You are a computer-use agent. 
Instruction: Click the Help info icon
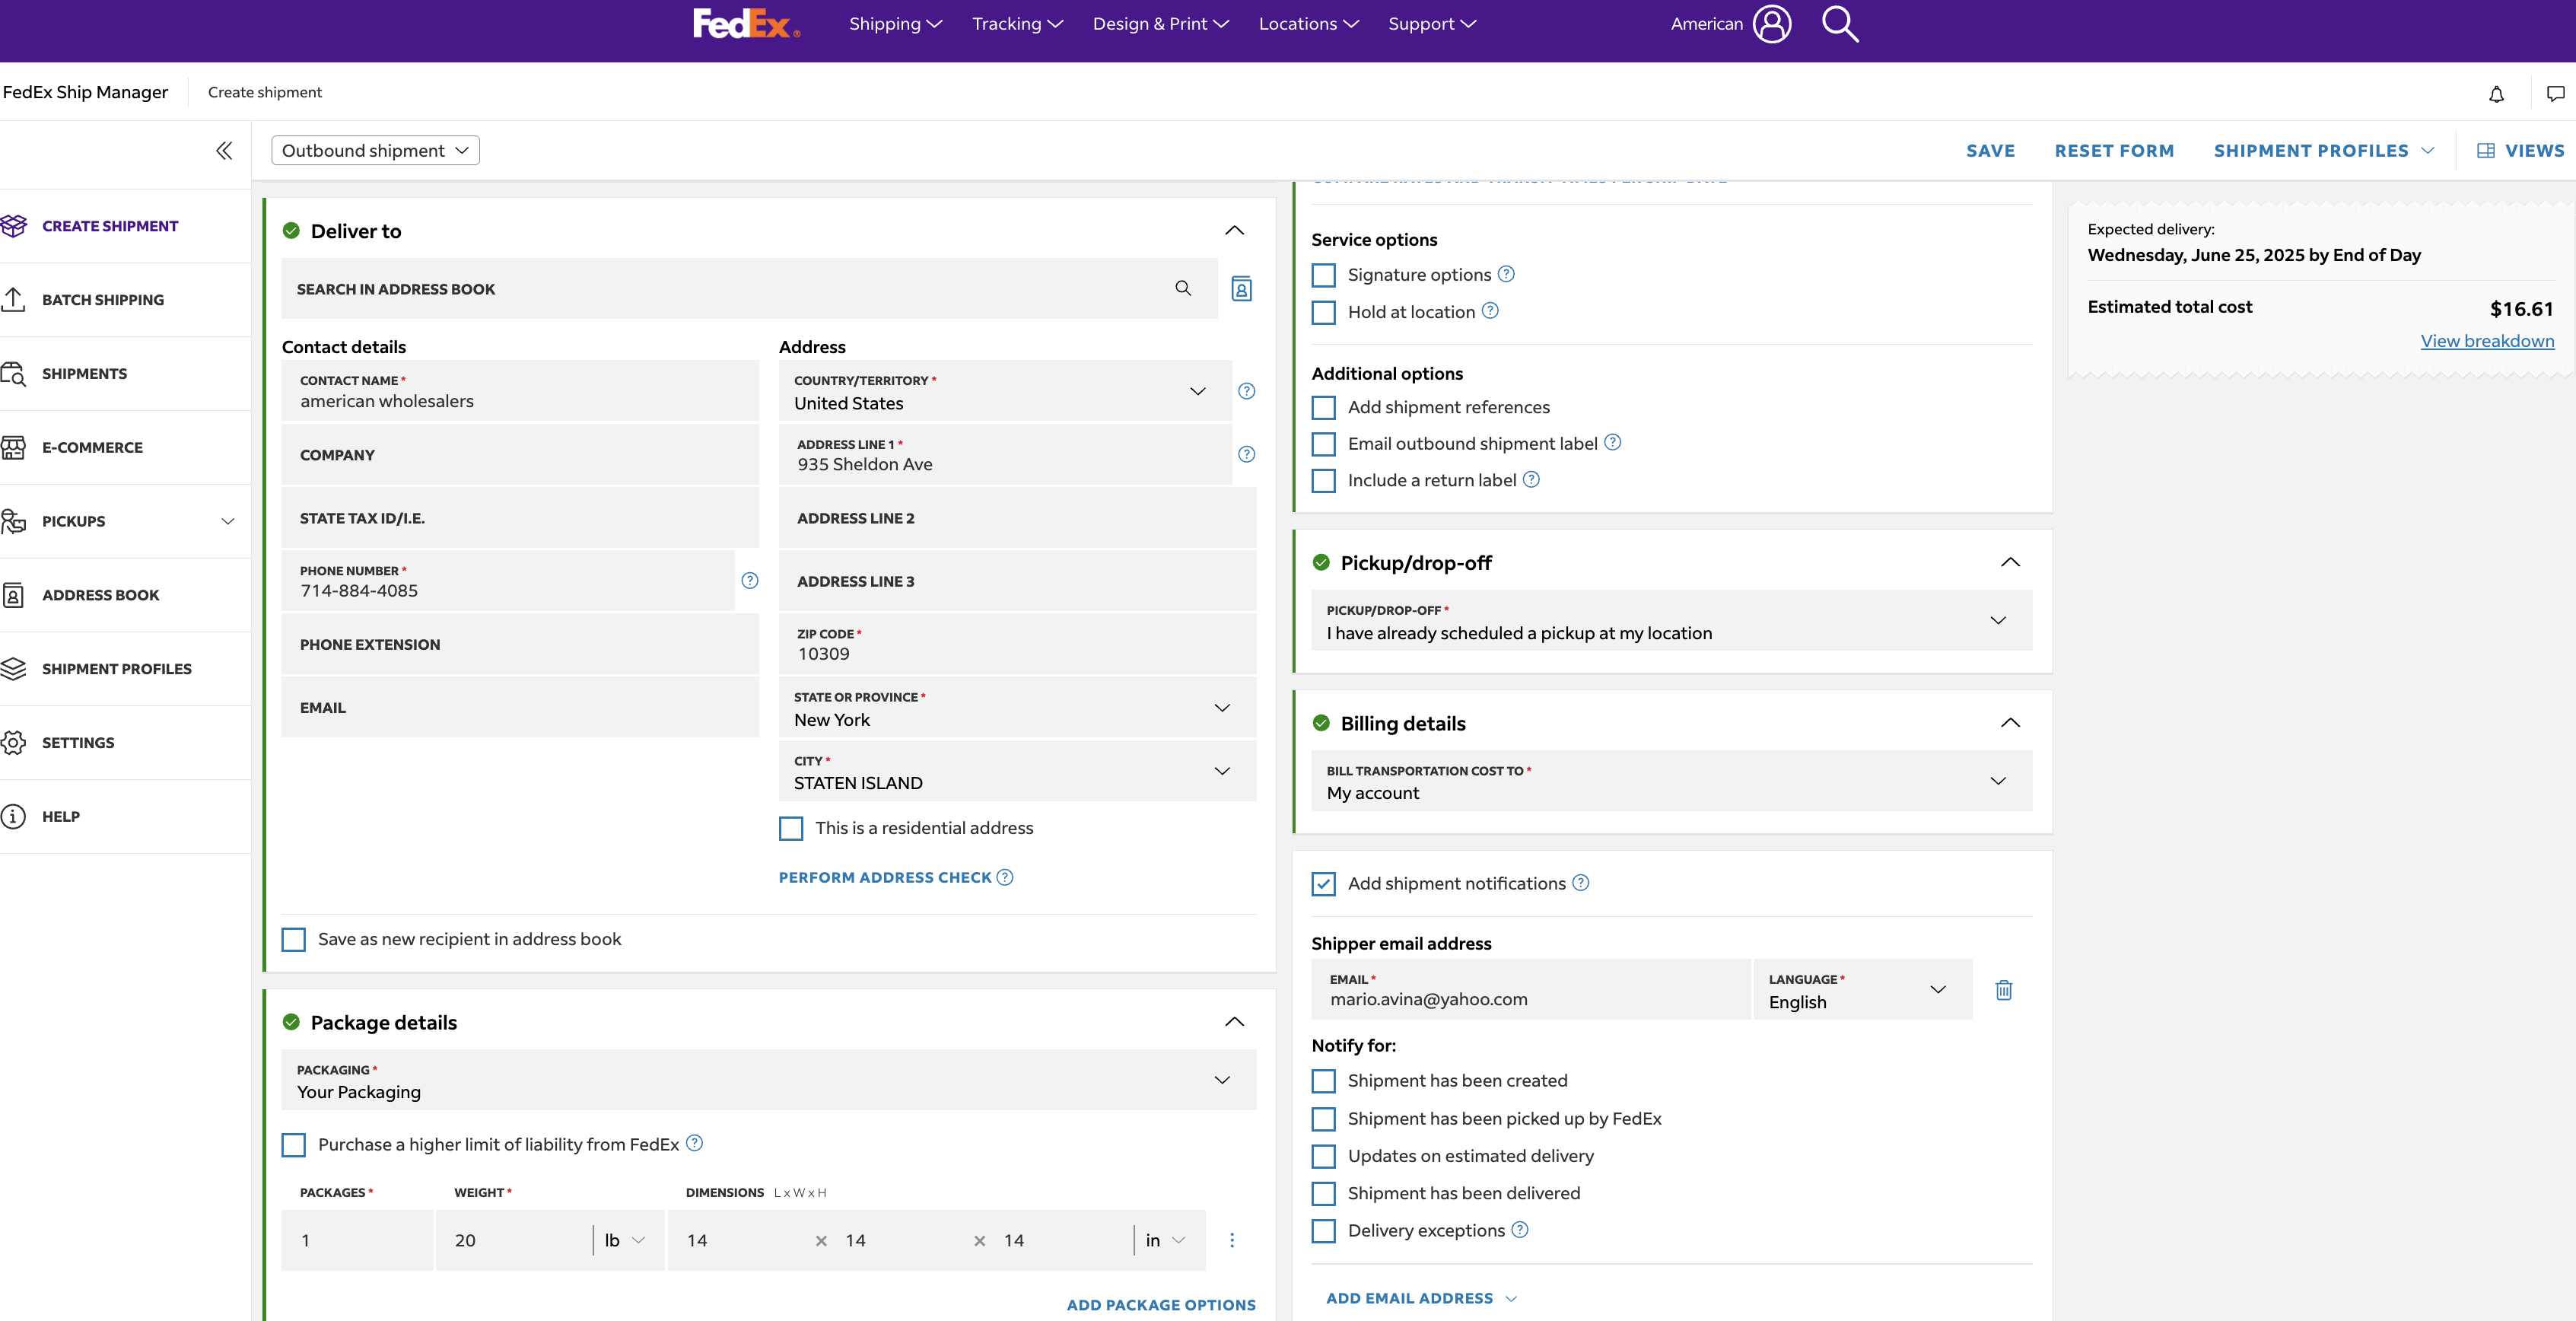[13, 816]
